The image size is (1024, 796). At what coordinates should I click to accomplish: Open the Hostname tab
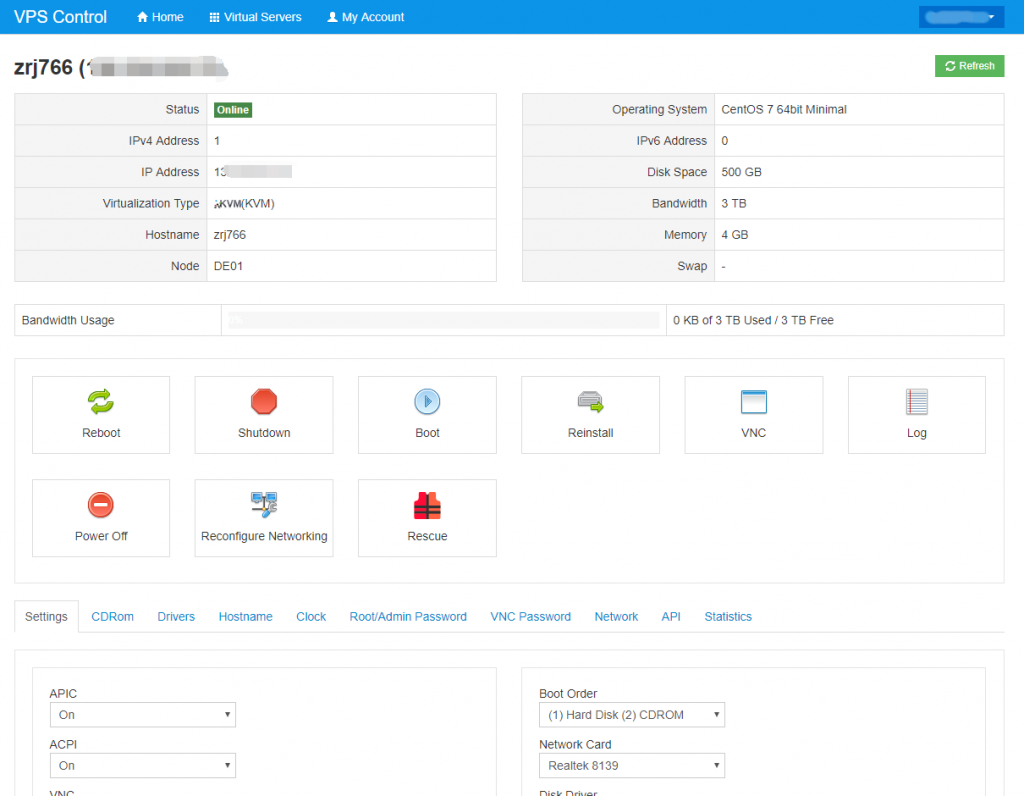click(246, 616)
